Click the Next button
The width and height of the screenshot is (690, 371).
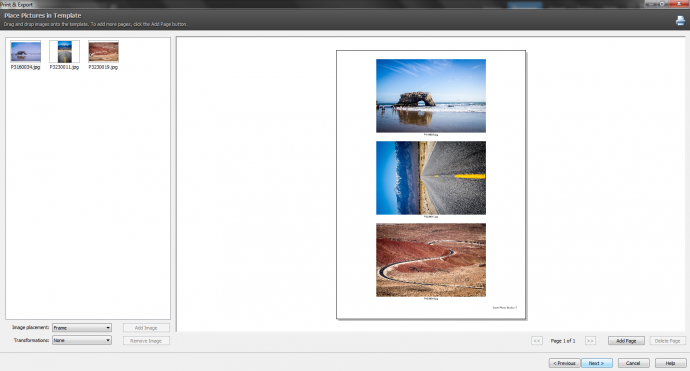click(597, 363)
